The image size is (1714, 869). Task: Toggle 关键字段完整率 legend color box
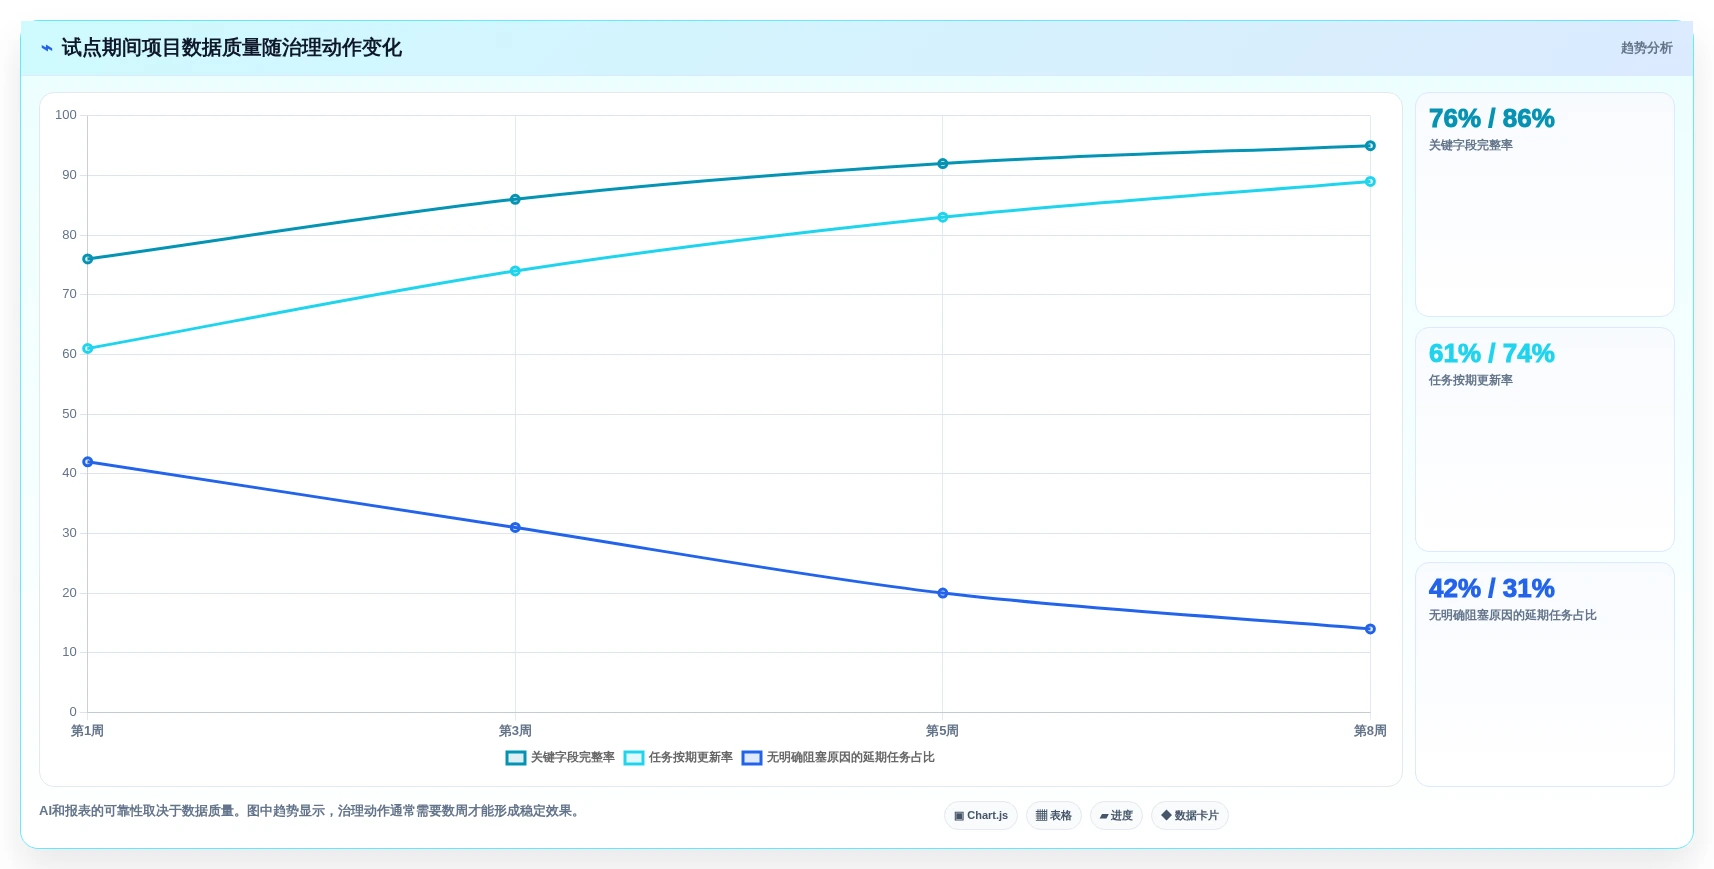pos(516,758)
